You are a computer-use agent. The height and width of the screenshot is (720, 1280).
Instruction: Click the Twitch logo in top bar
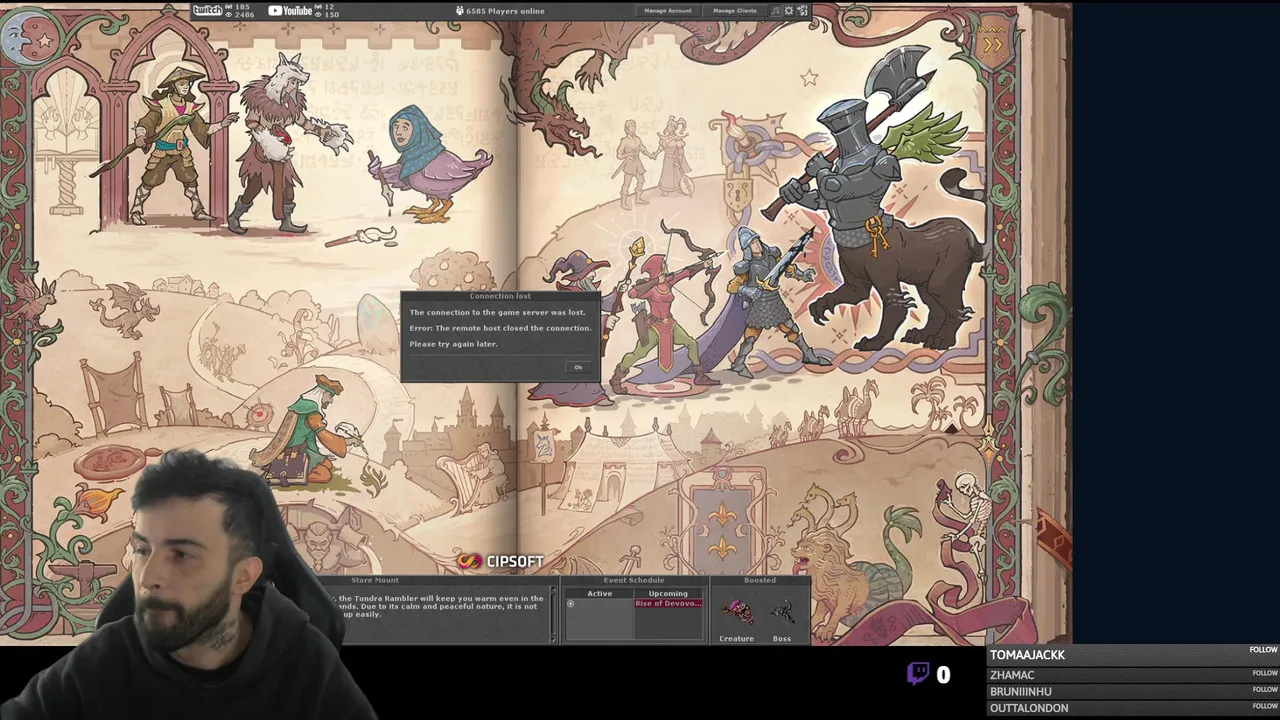[x=207, y=10]
